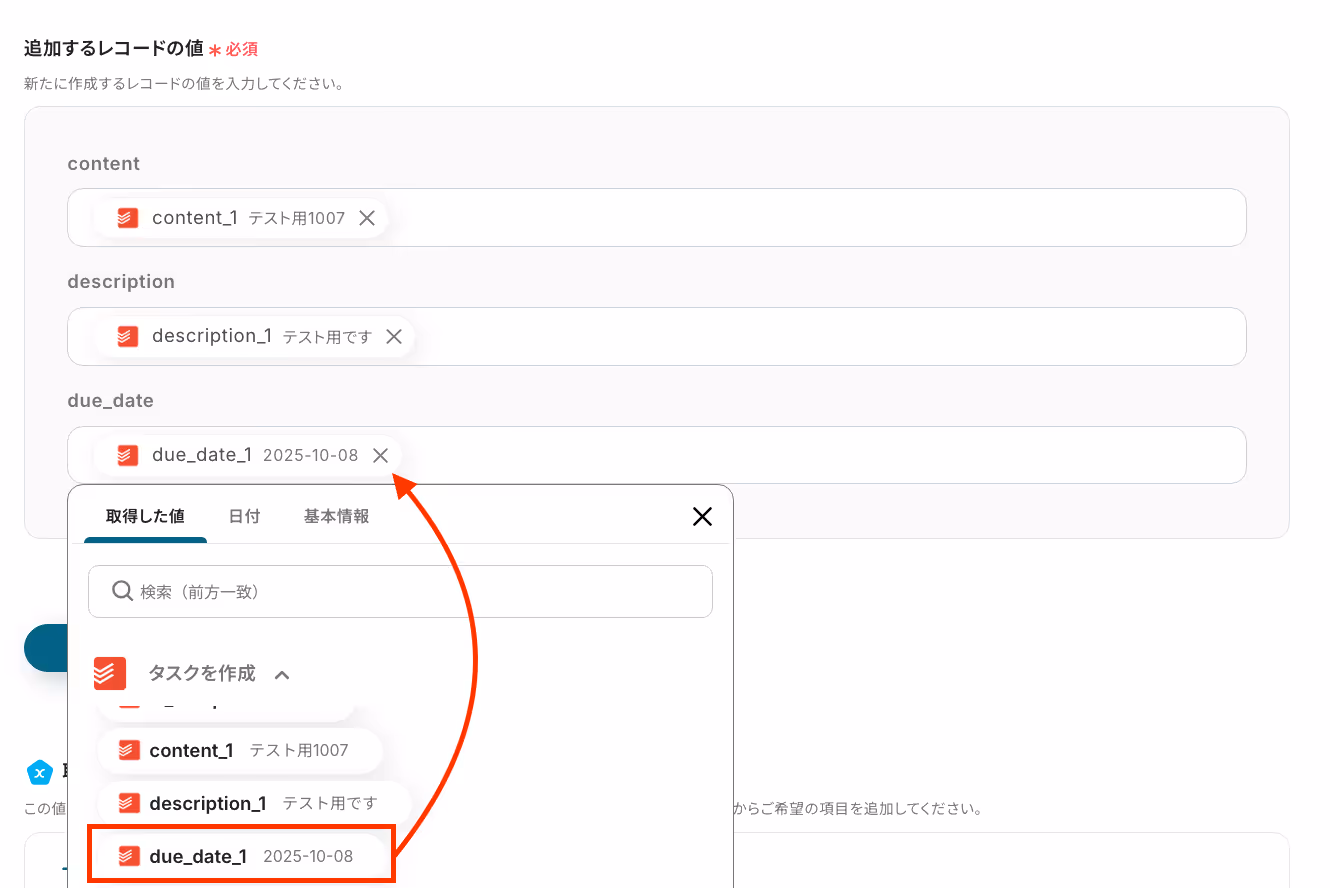The image size is (1330, 888).
Task: Collapse the タスクを作成 section chevron
Action: 282,675
